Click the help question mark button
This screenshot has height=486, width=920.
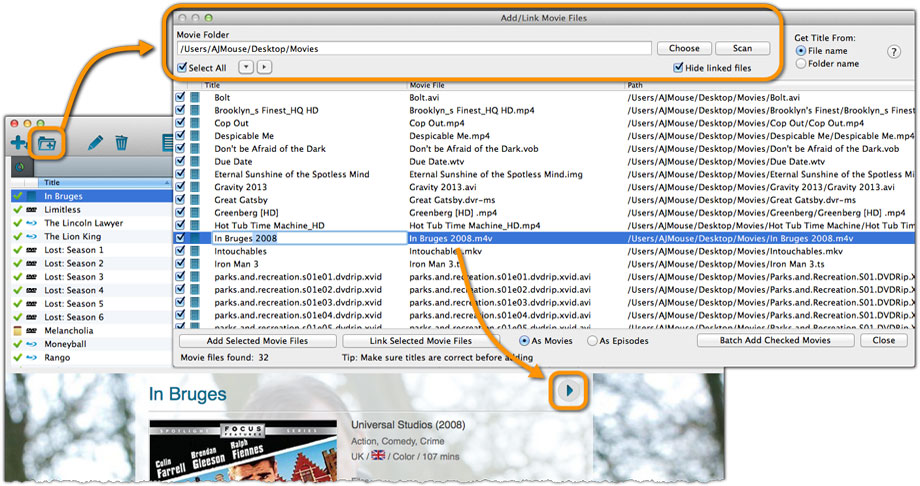click(894, 52)
